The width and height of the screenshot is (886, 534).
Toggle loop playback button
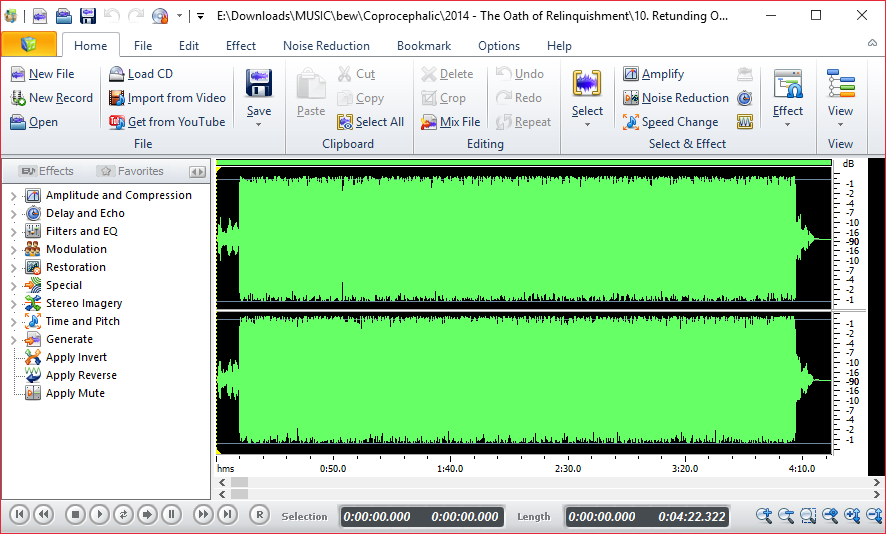[123, 514]
